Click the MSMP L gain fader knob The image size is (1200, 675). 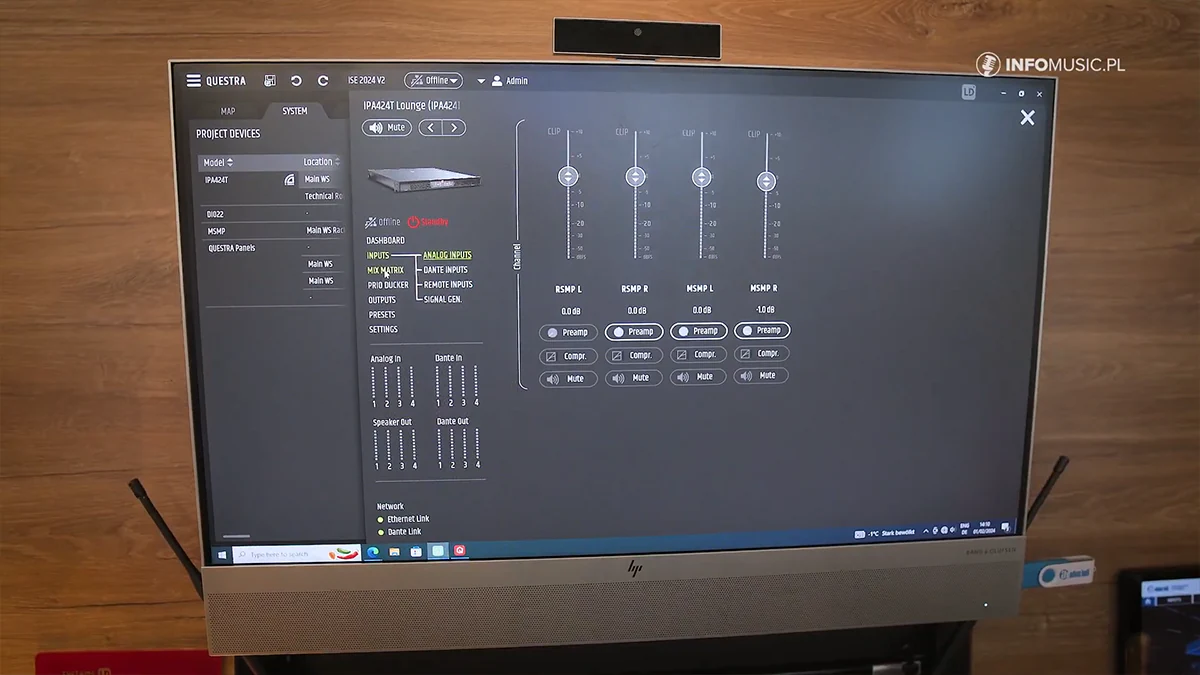click(702, 178)
